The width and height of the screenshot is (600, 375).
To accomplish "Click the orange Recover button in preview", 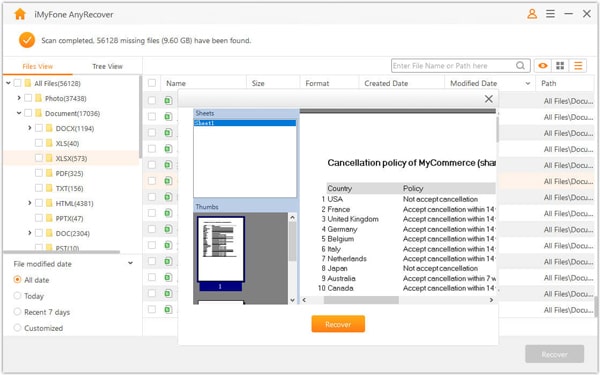I will 338,324.
